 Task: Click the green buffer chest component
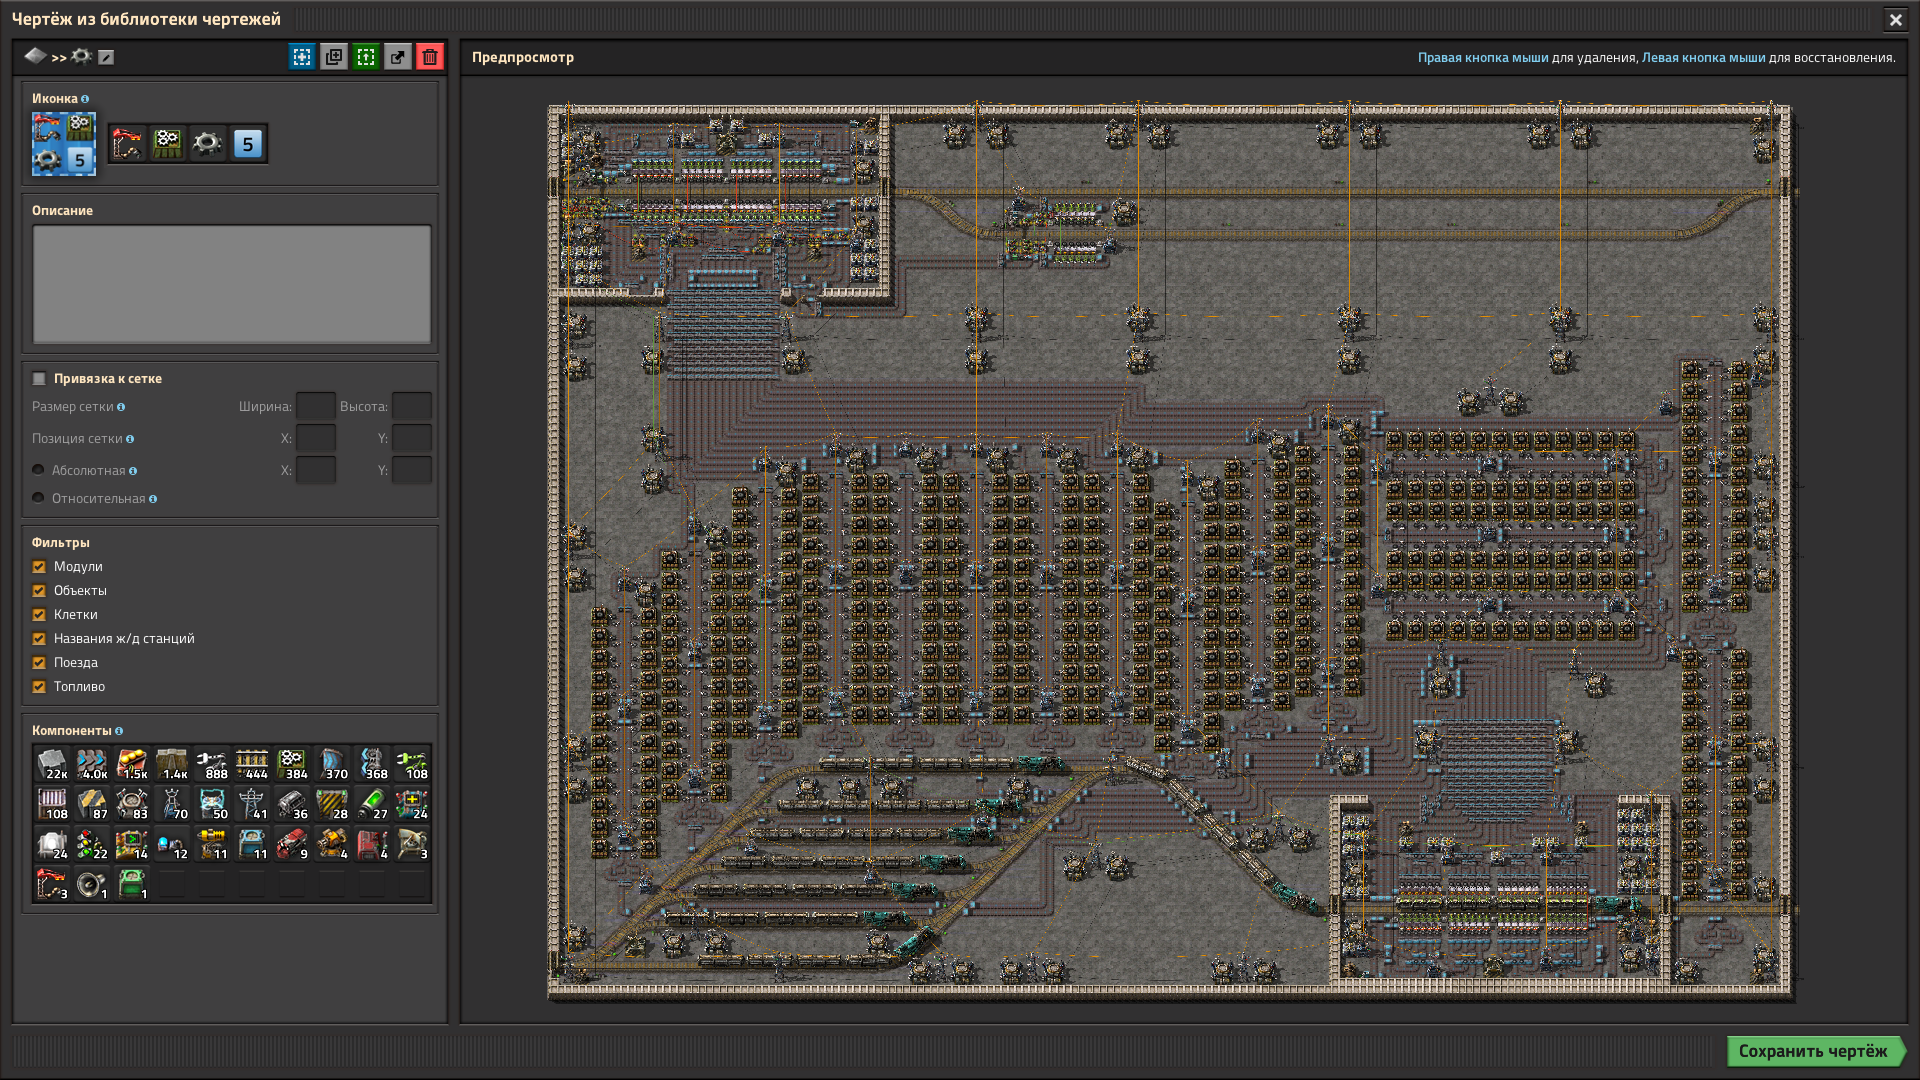coord(132,884)
